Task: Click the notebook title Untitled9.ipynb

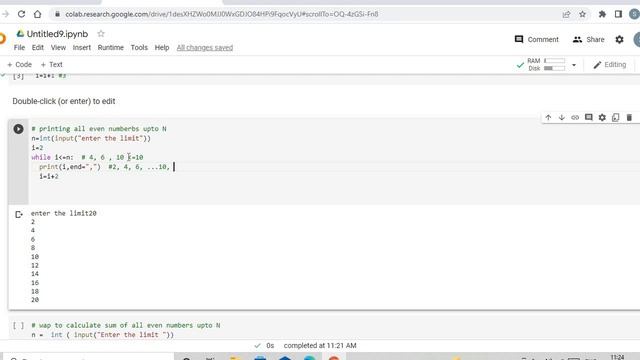Action: (57, 34)
